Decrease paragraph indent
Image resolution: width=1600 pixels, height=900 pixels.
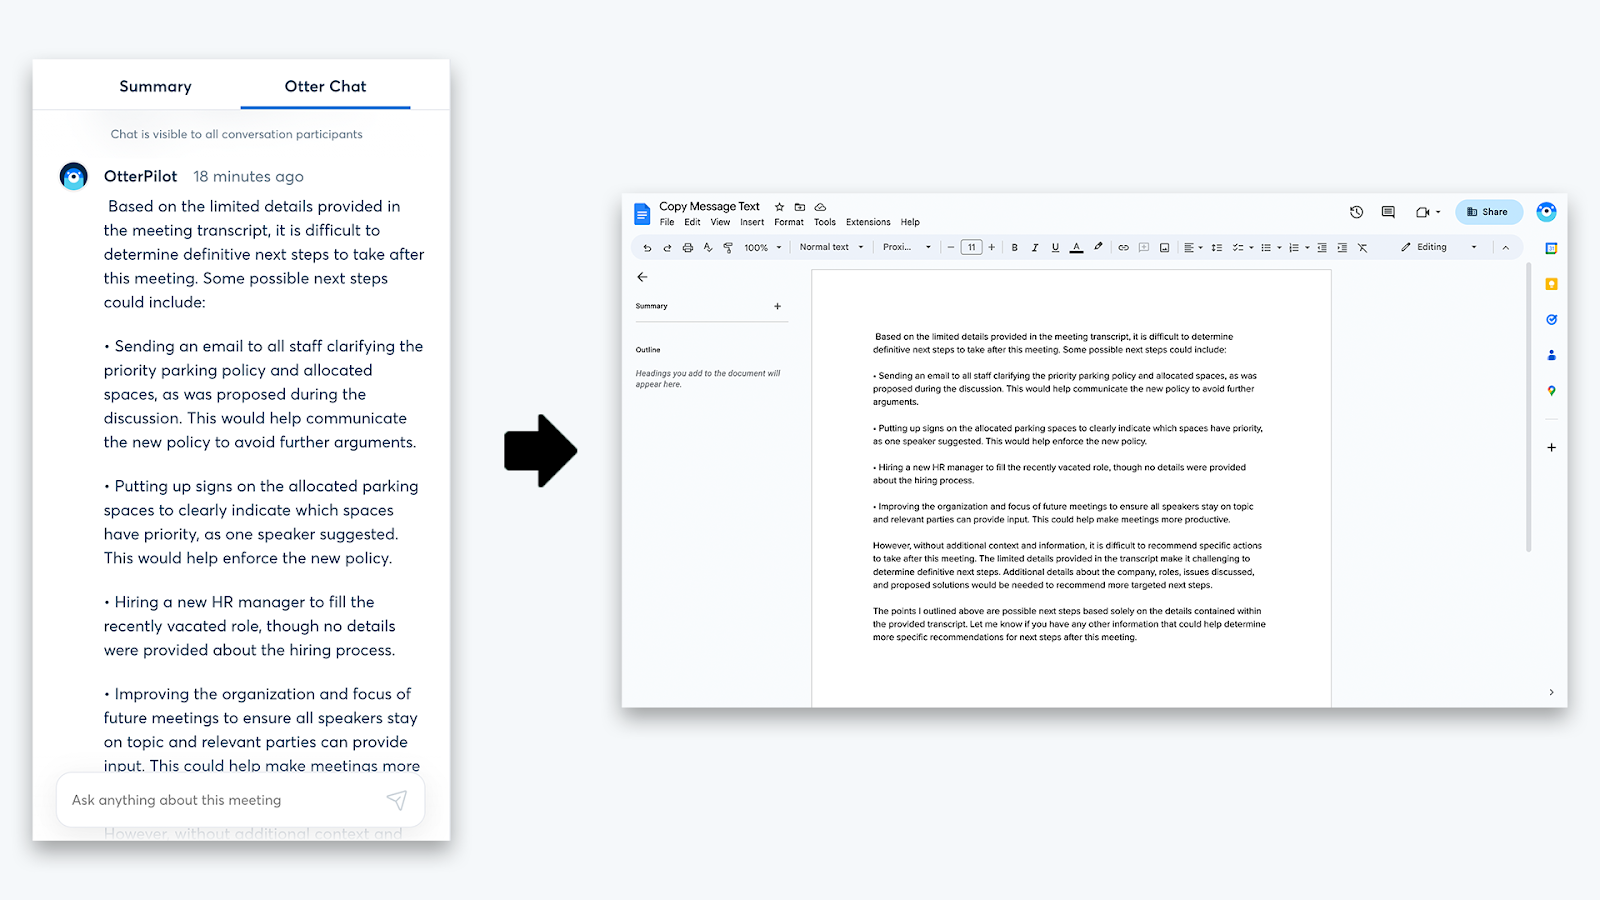click(1322, 247)
